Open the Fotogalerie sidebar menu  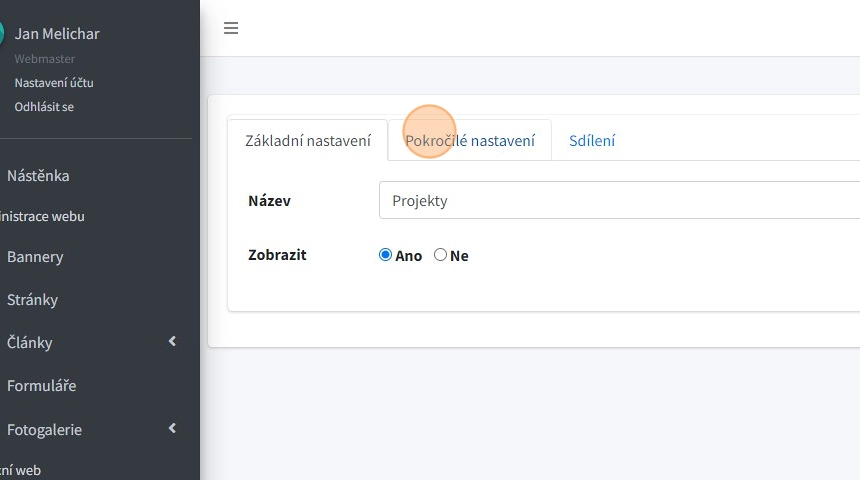(x=44, y=429)
